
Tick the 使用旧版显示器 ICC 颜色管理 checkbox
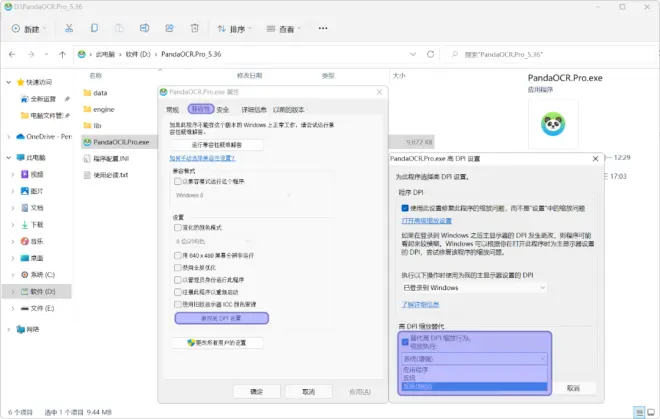(x=178, y=304)
